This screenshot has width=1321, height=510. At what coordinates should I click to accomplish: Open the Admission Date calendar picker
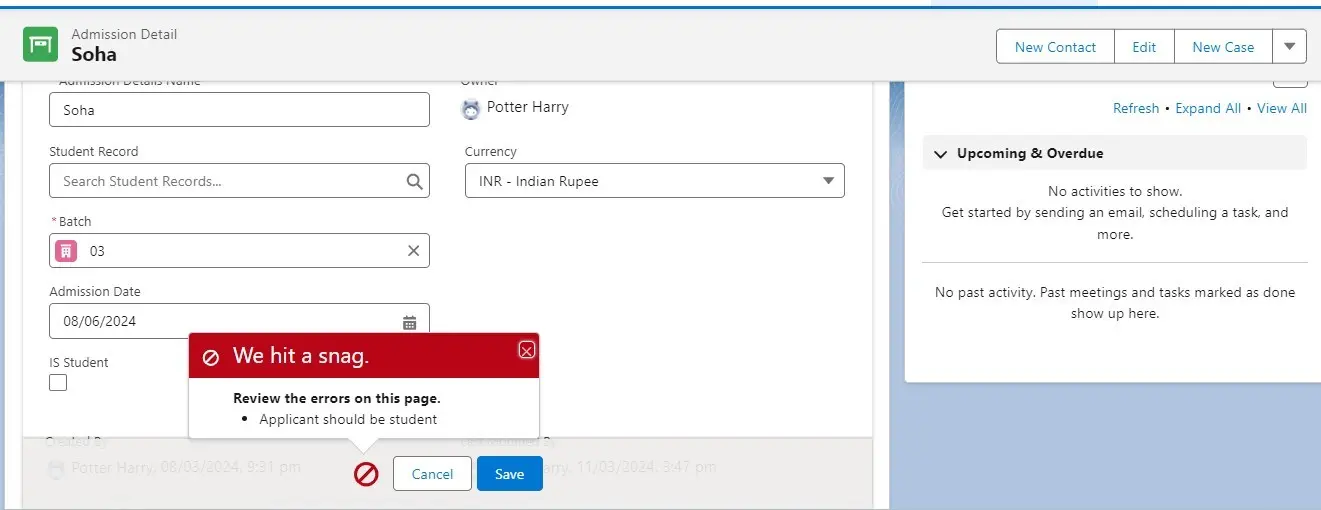(x=410, y=322)
